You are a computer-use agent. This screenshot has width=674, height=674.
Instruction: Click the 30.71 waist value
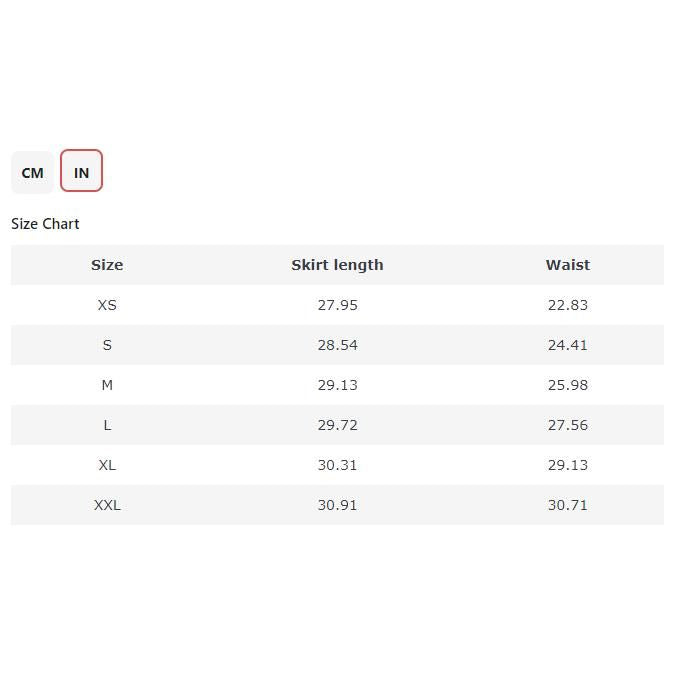click(567, 505)
